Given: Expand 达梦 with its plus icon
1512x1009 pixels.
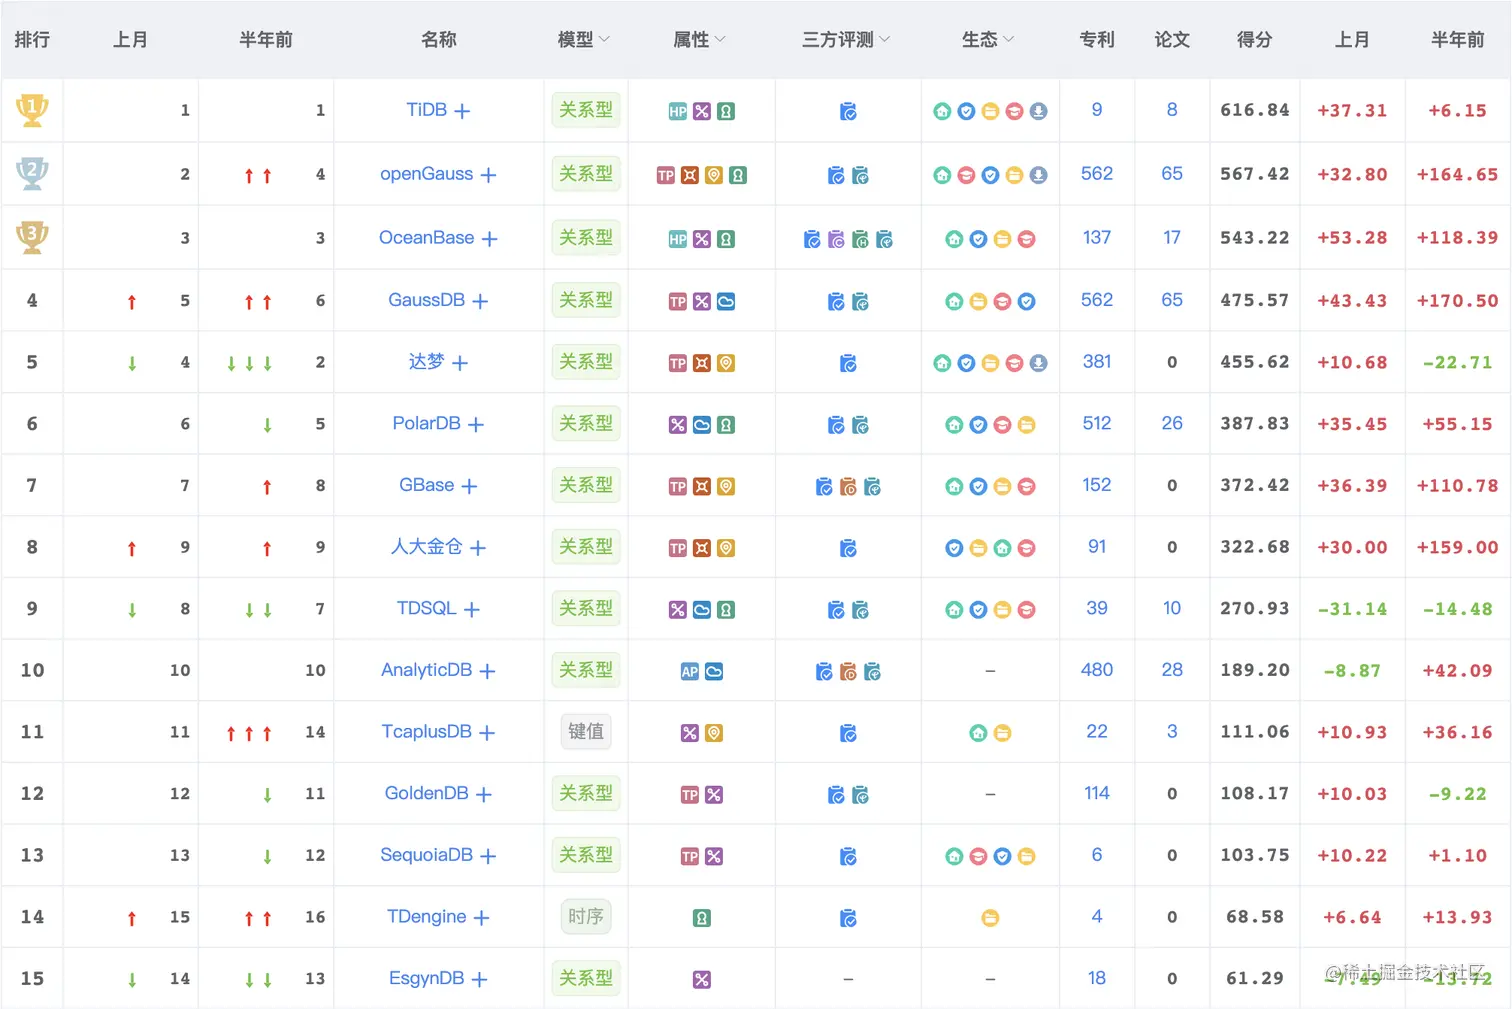Looking at the screenshot, I should click(460, 363).
